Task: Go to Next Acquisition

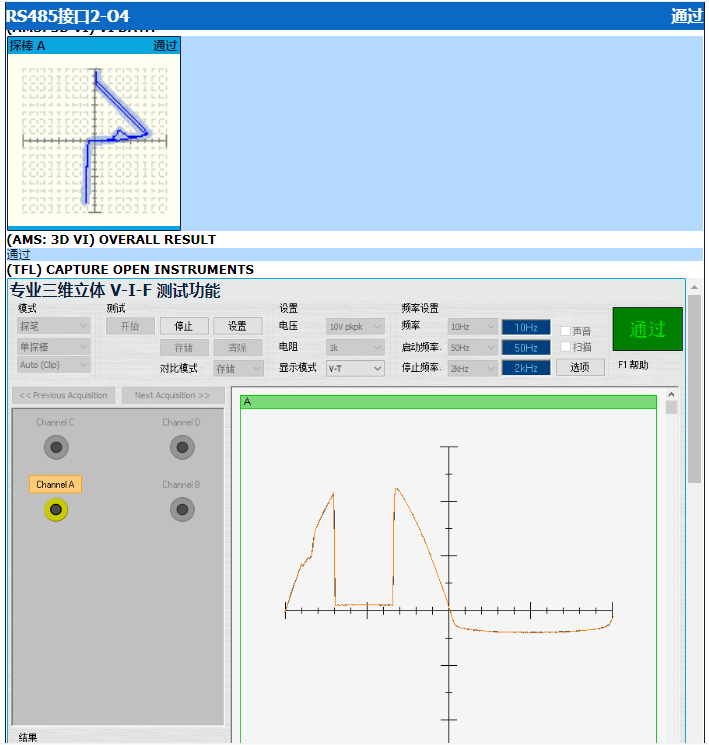Action: [x=173, y=395]
